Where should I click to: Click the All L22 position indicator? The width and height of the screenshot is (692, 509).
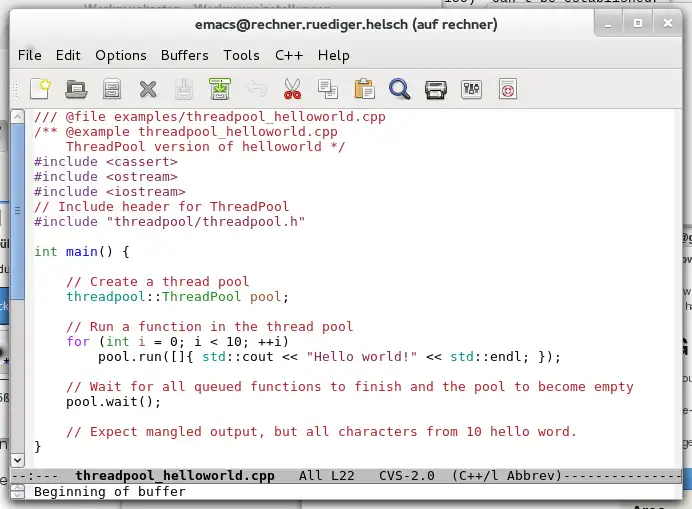tap(327, 475)
